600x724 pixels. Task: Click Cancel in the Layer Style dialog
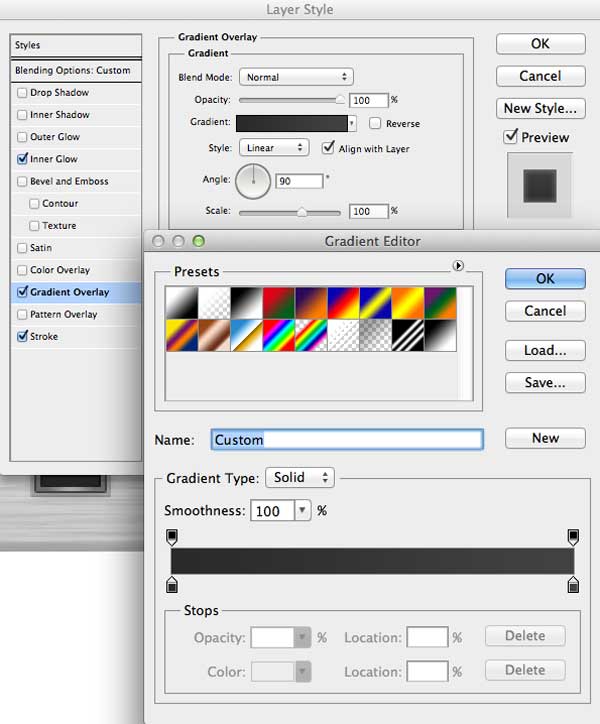[540, 76]
